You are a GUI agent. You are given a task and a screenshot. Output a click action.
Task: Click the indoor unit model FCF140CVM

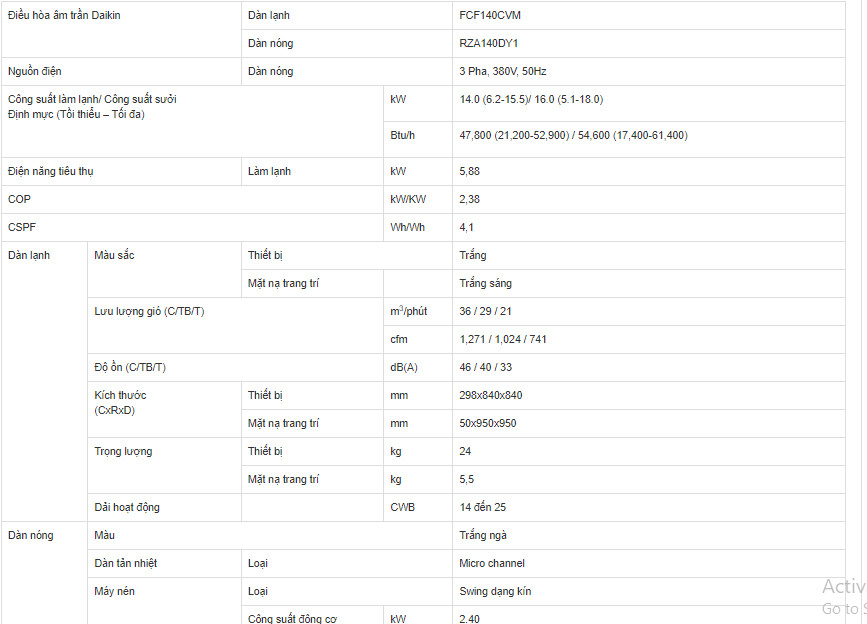click(489, 15)
